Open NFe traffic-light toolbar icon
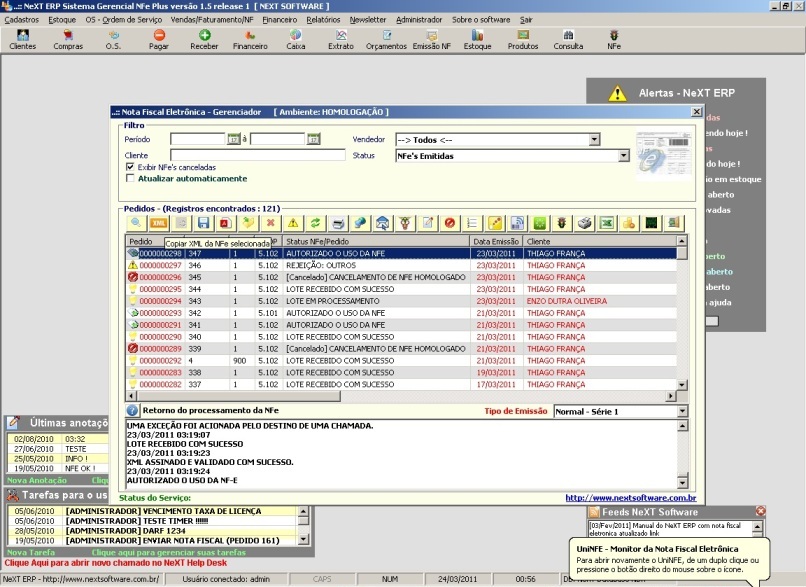The height and width of the screenshot is (587, 806). coord(614,40)
